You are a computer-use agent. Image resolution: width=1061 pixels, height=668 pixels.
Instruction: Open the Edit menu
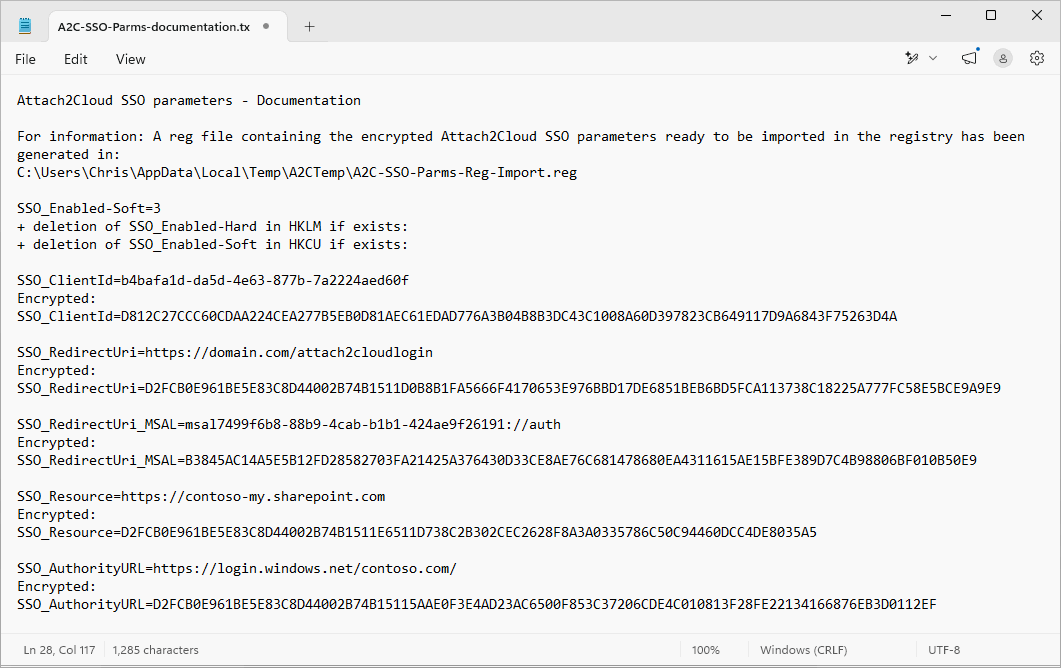pyautogui.click(x=75, y=59)
